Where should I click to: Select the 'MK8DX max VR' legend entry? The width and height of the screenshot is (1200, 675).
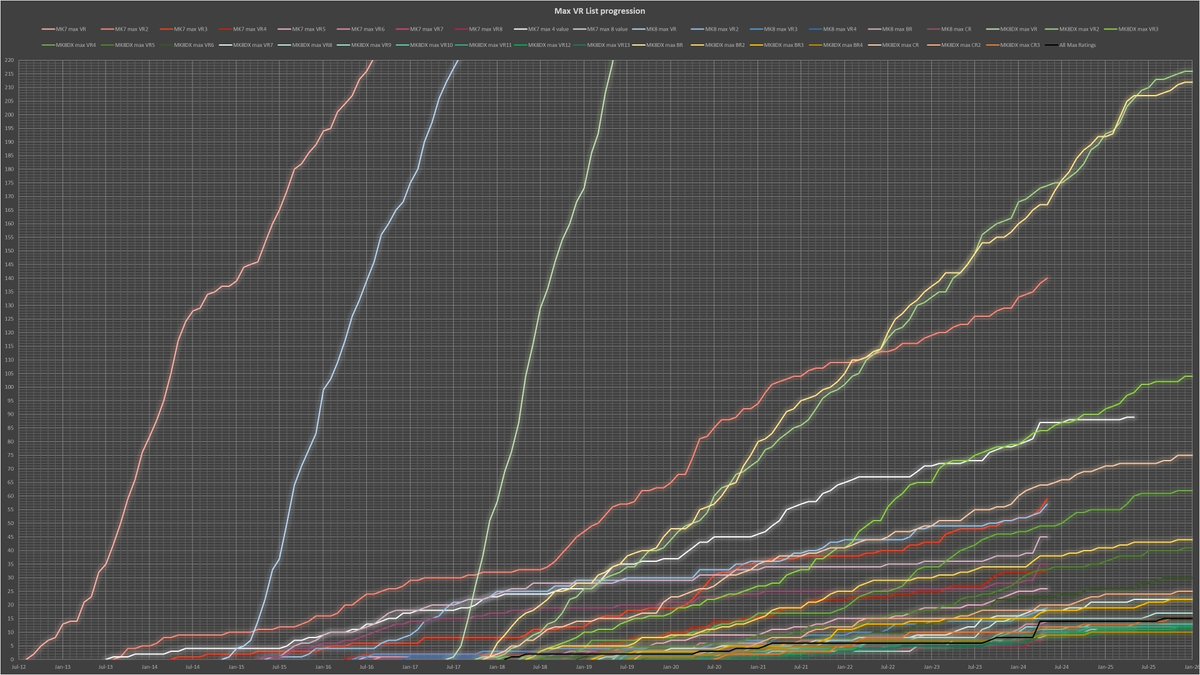(x=1012, y=29)
